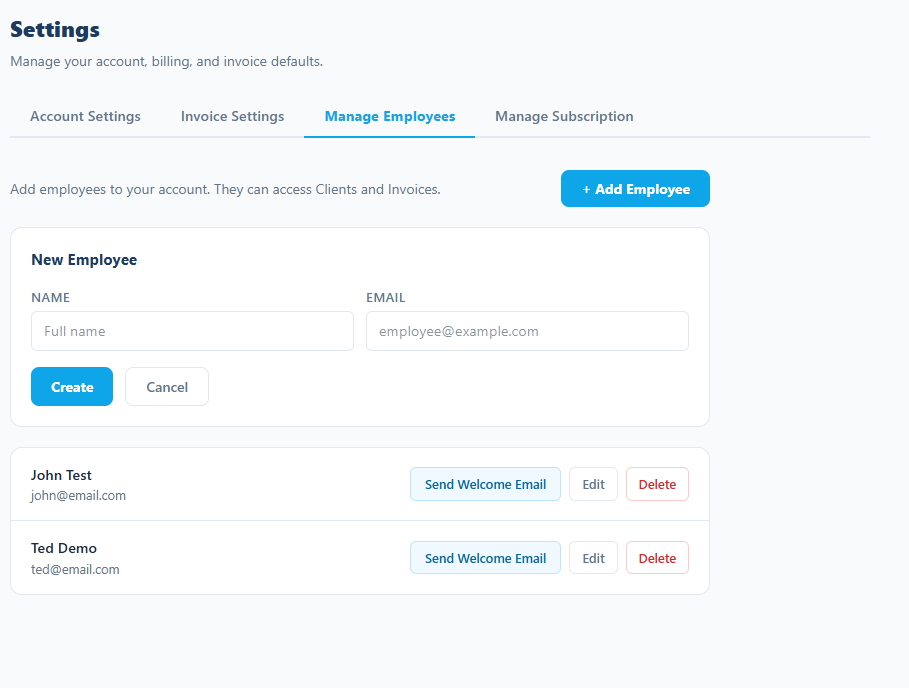
Task: Cancel the New Employee form
Action: click(167, 387)
